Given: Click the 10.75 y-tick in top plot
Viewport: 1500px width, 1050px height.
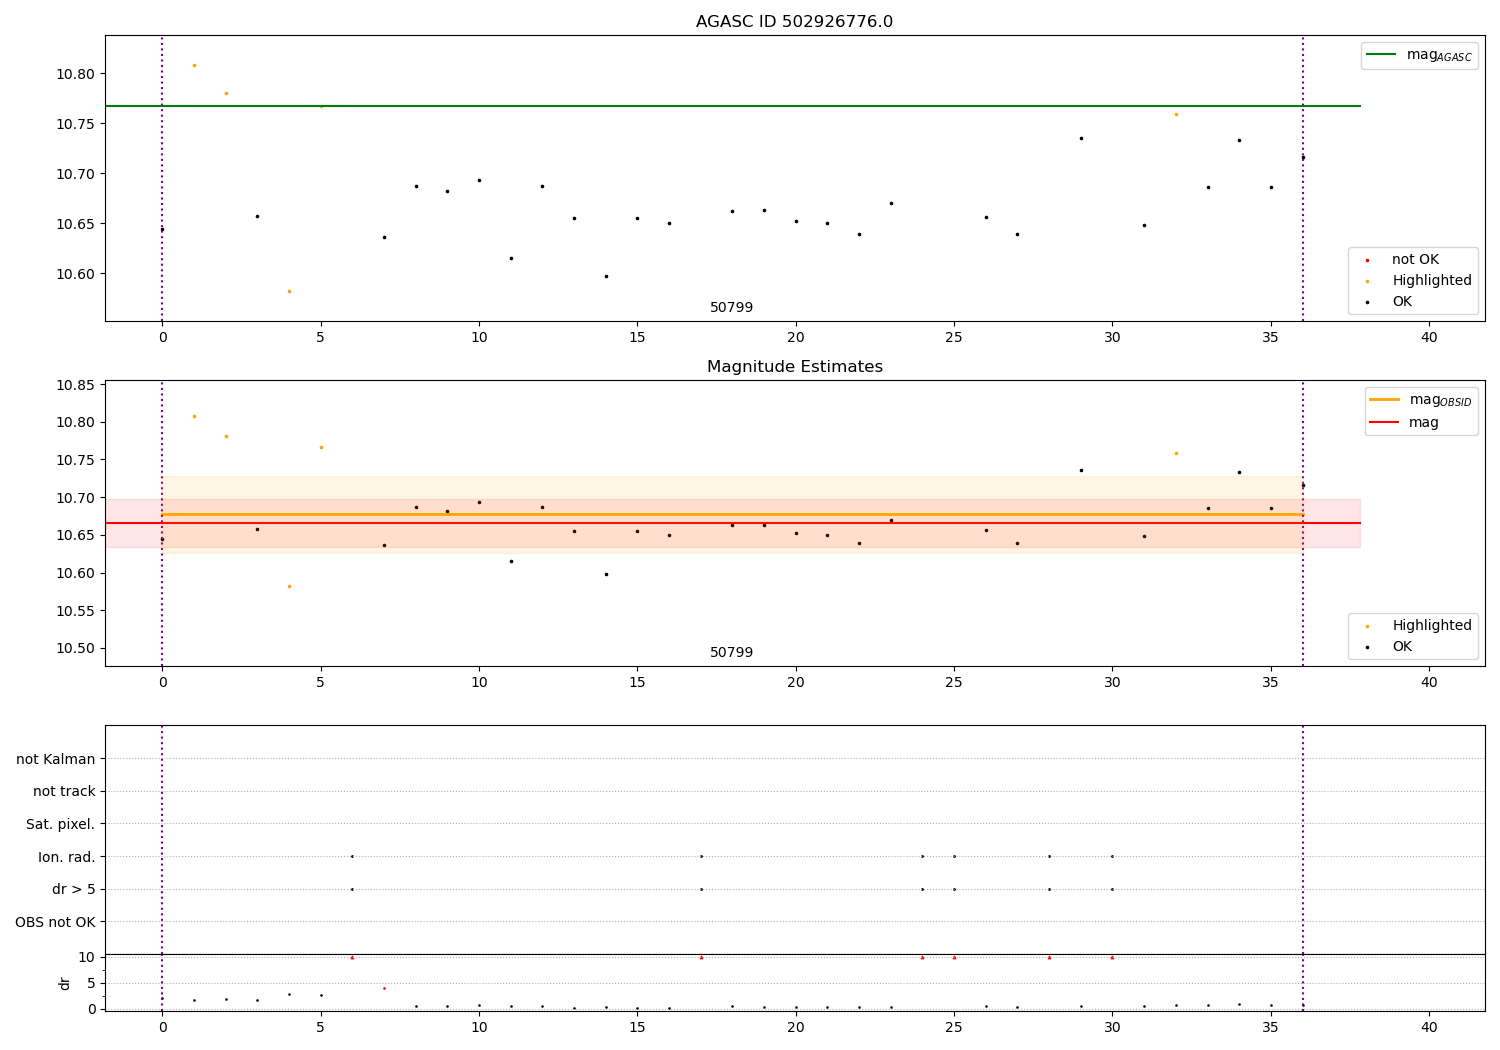Looking at the screenshot, I should (74, 124).
